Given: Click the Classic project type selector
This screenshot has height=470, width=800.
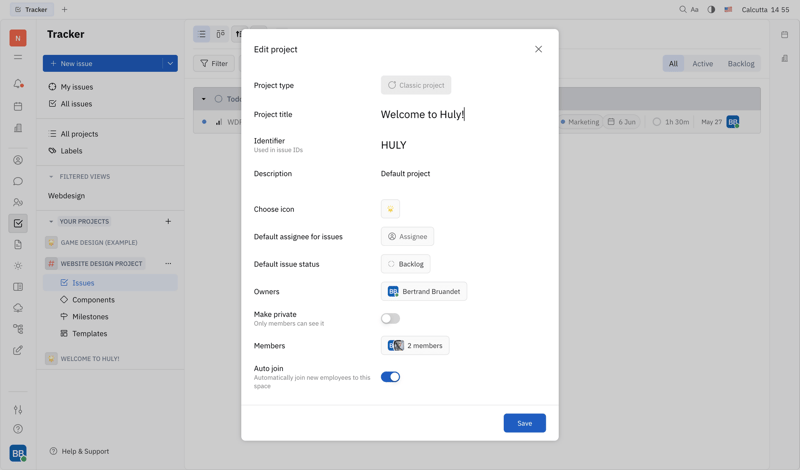Looking at the screenshot, I should click(416, 85).
